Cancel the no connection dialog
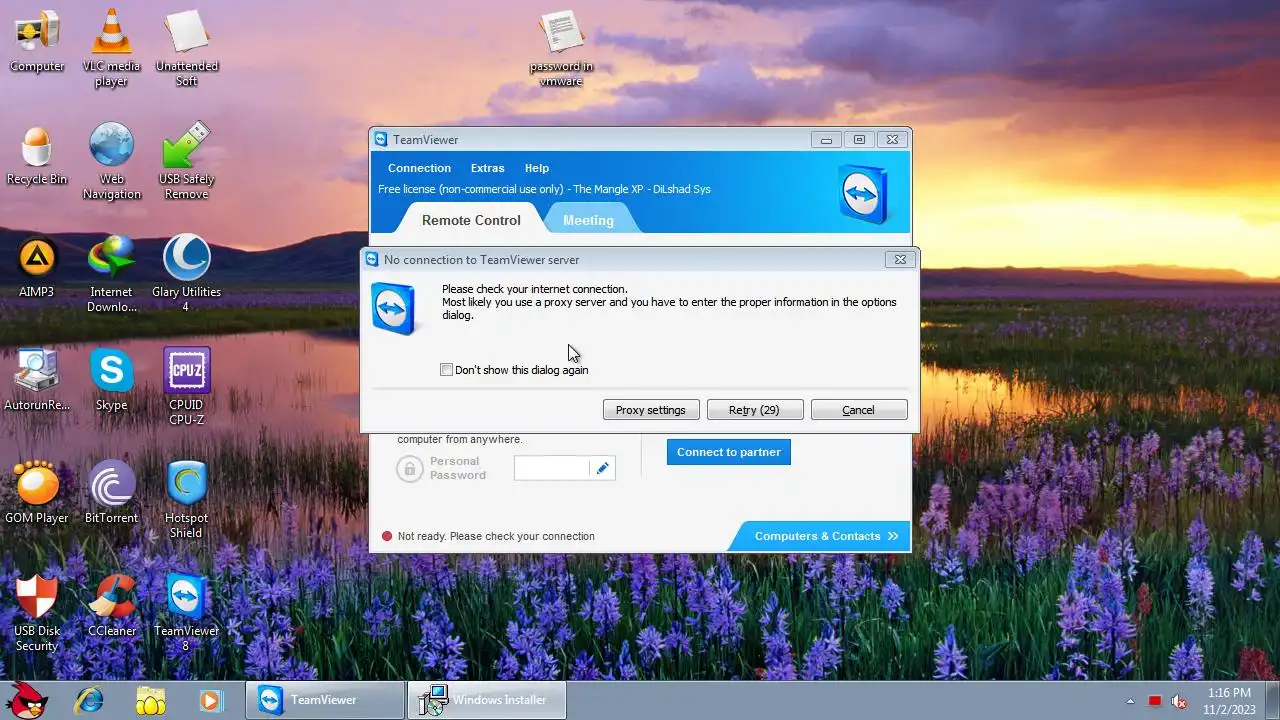Viewport: 1280px width, 720px height. [859, 410]
